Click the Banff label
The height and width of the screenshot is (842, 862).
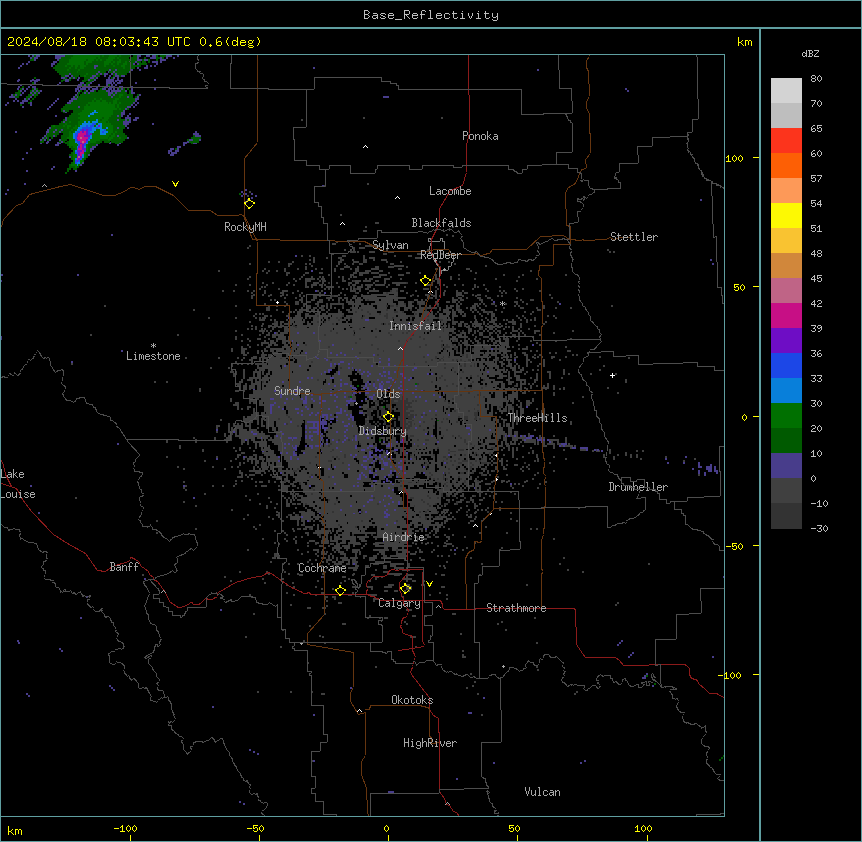coord(124,567)
